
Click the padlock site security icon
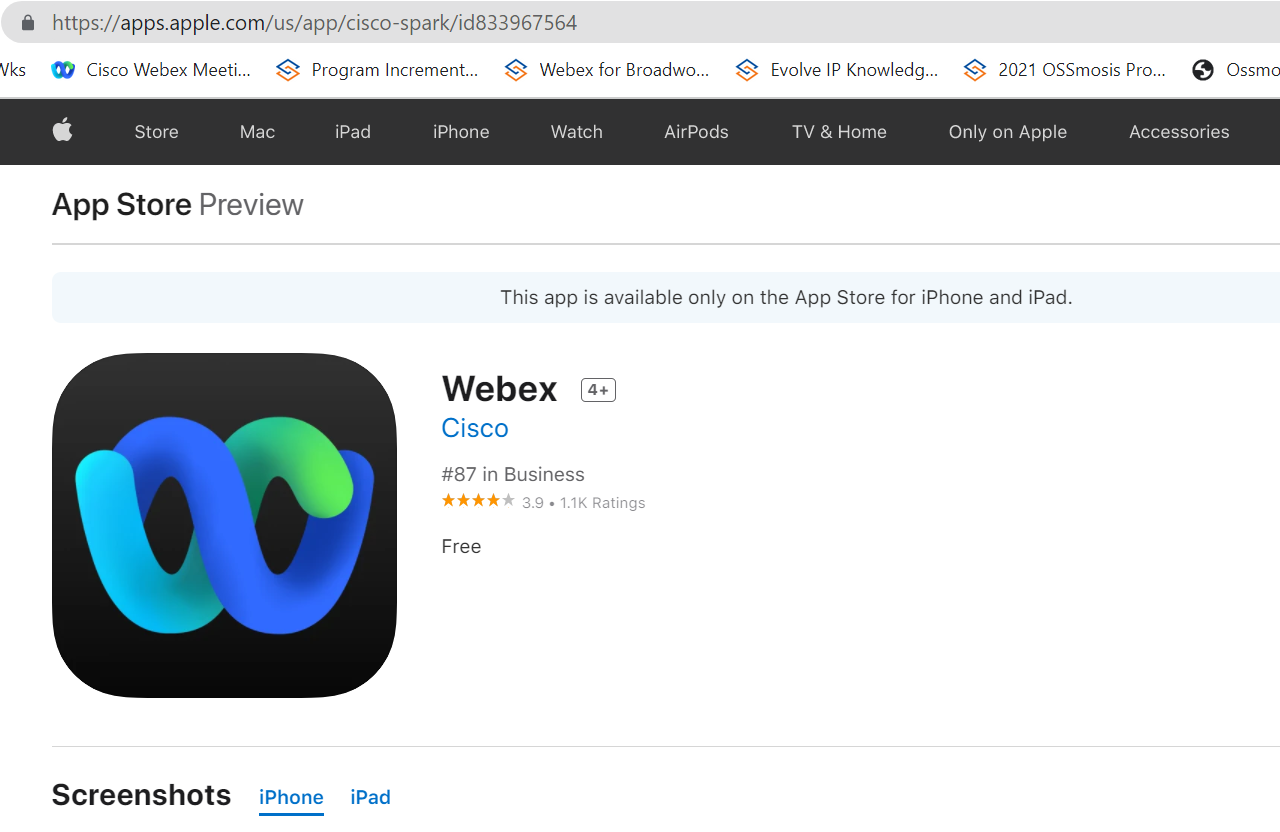(27, 22)
